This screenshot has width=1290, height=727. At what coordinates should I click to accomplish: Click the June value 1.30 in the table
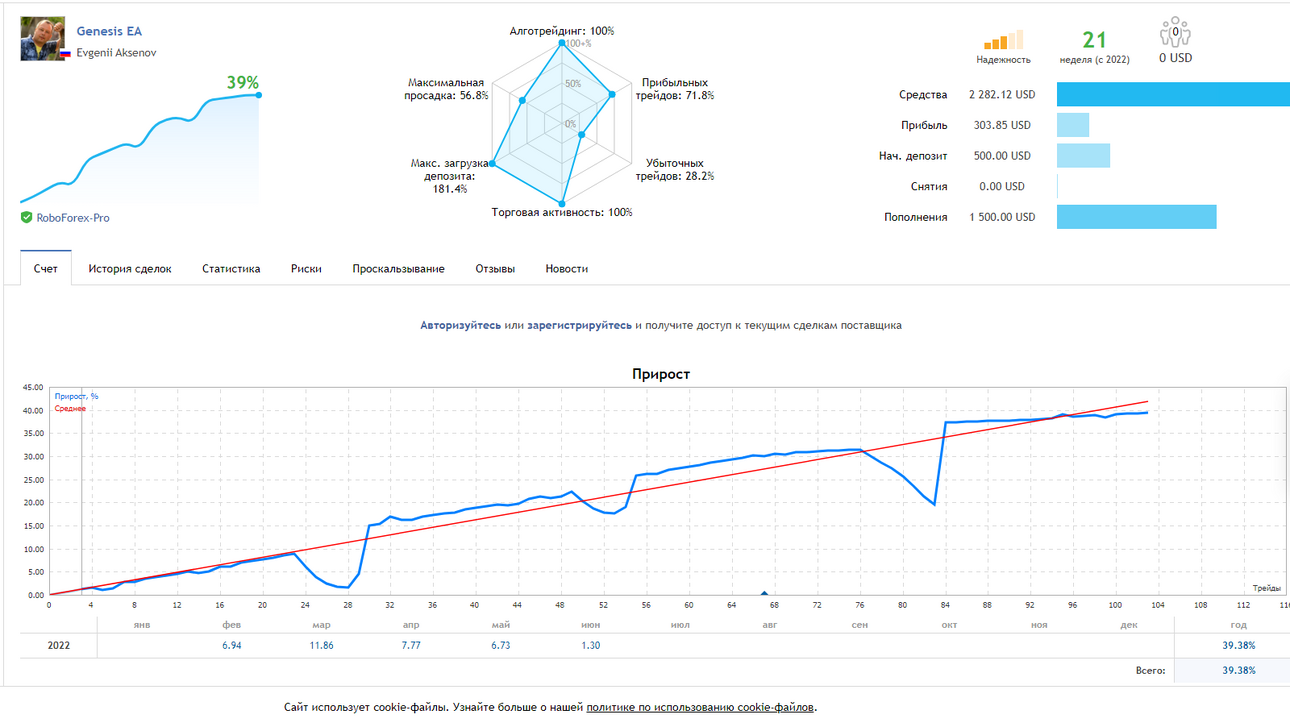(590, 645)
